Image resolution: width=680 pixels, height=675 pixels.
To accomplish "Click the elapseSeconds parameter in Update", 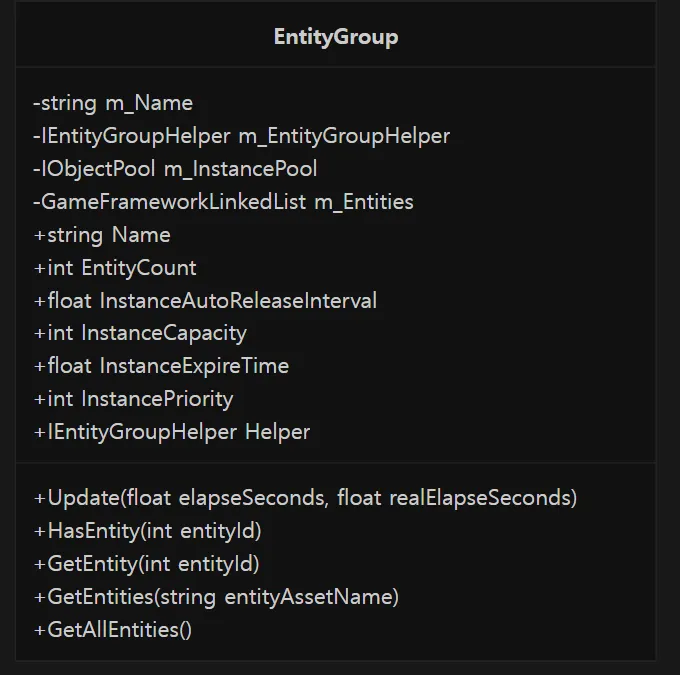I will [251, 498].
